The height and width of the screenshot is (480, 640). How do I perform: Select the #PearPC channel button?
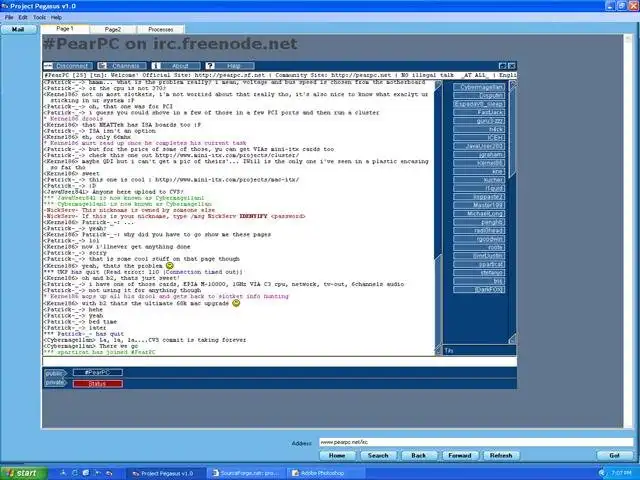pyautogui.click(x=98, y=373)
